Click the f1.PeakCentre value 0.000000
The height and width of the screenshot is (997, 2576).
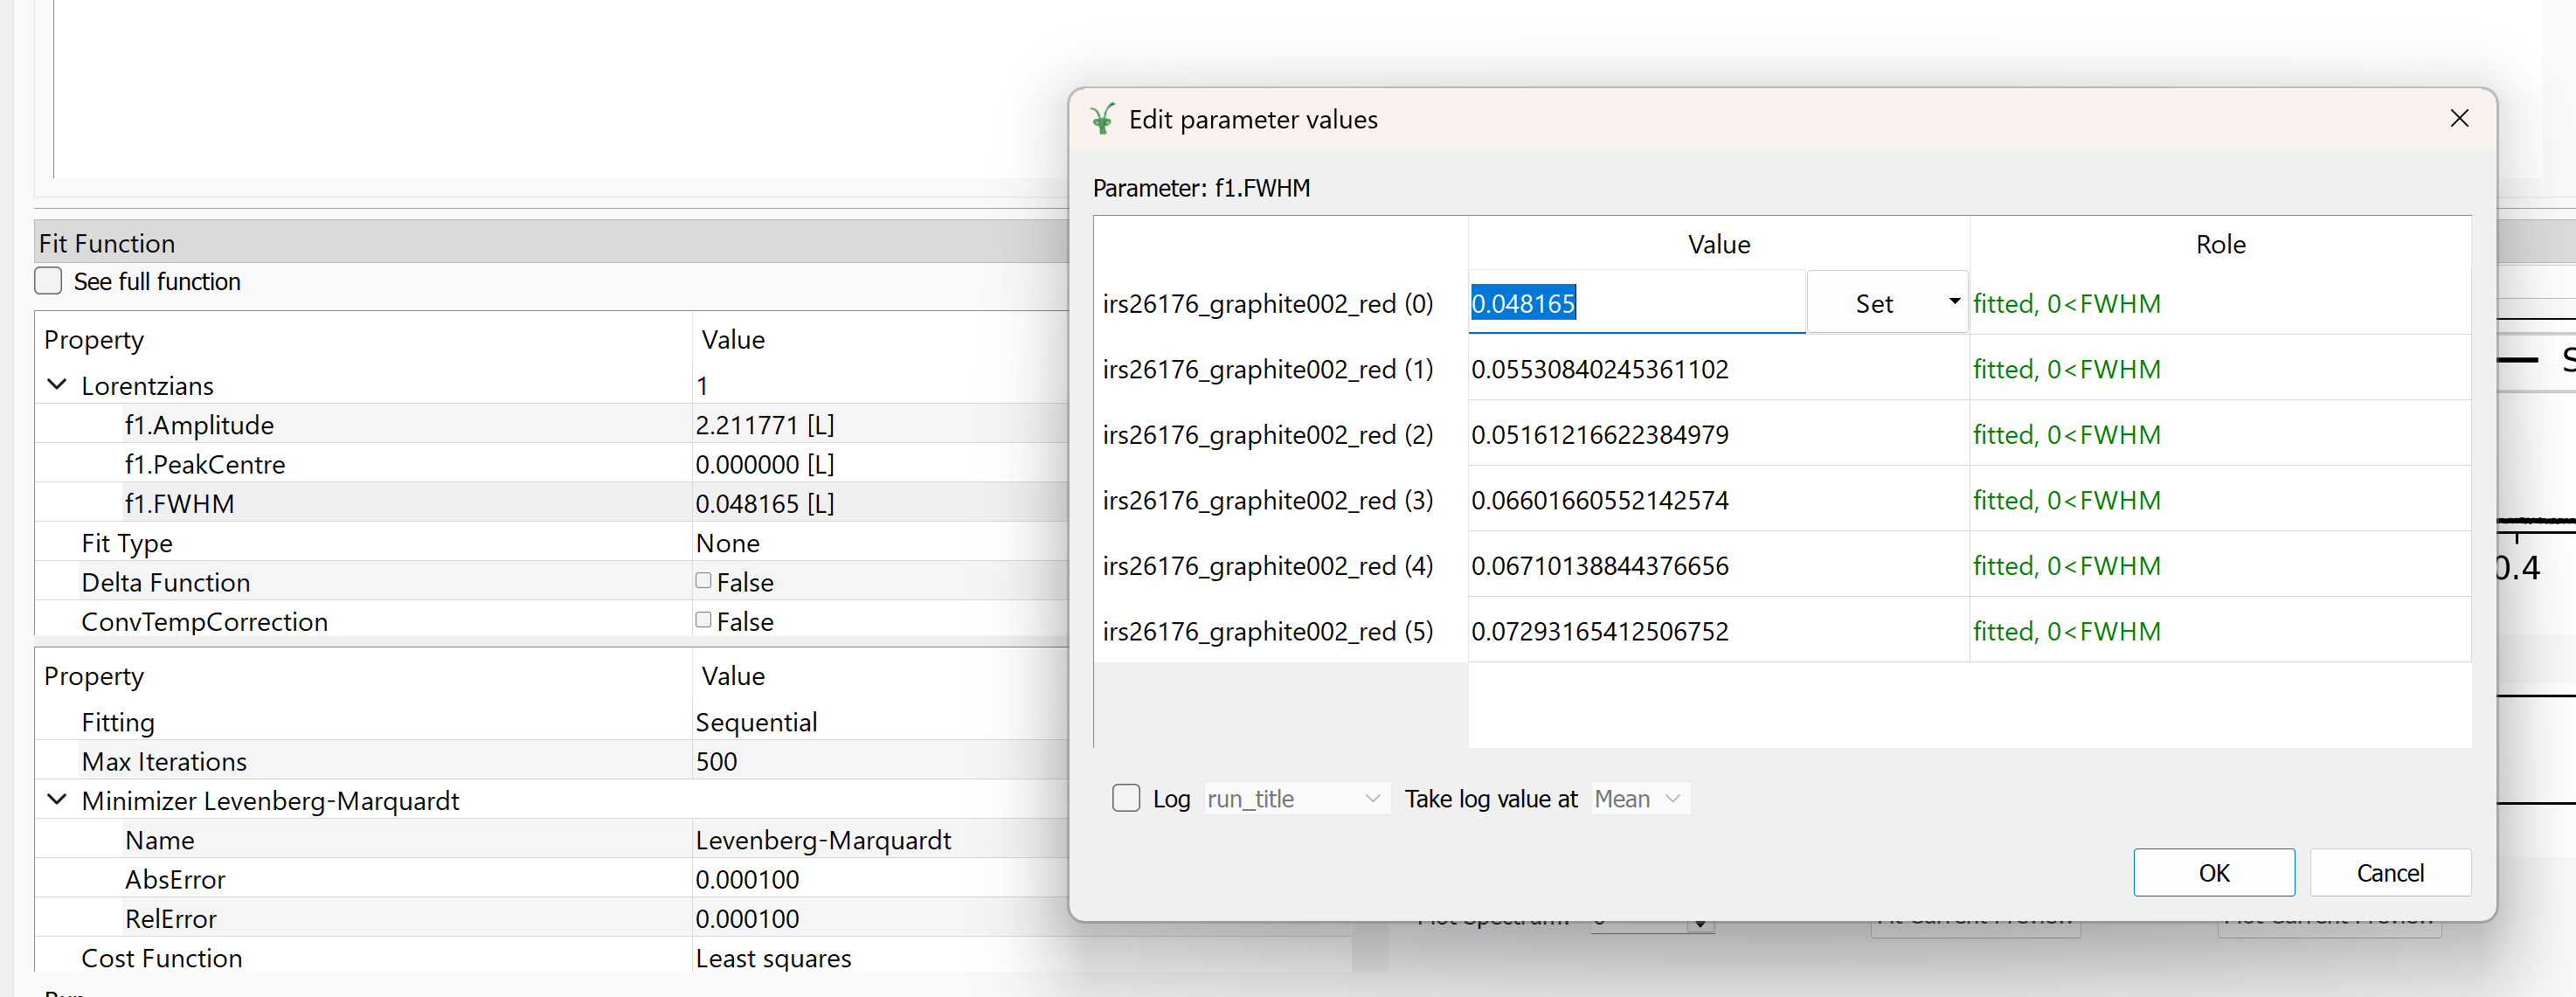click(764, 463)
